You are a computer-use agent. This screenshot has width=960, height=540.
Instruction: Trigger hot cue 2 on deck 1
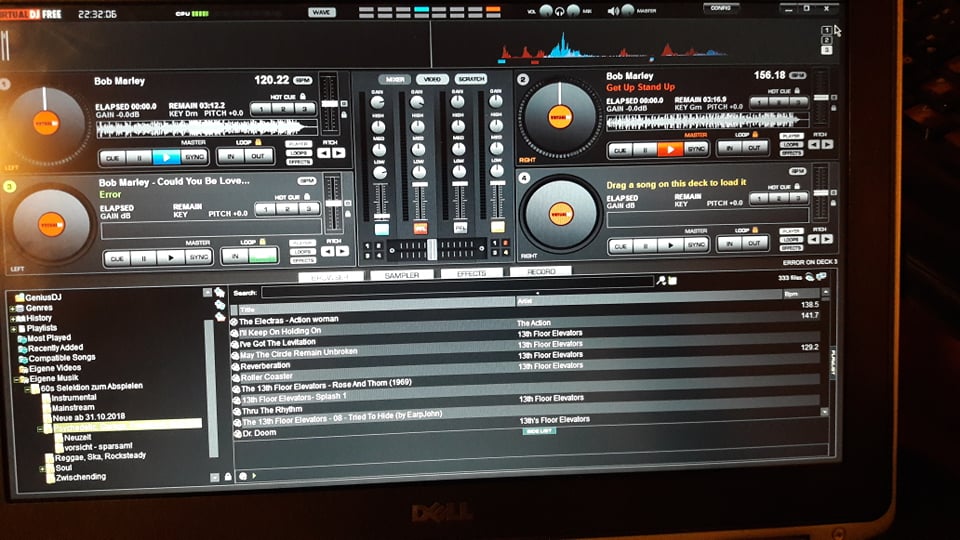click(283, 109)
